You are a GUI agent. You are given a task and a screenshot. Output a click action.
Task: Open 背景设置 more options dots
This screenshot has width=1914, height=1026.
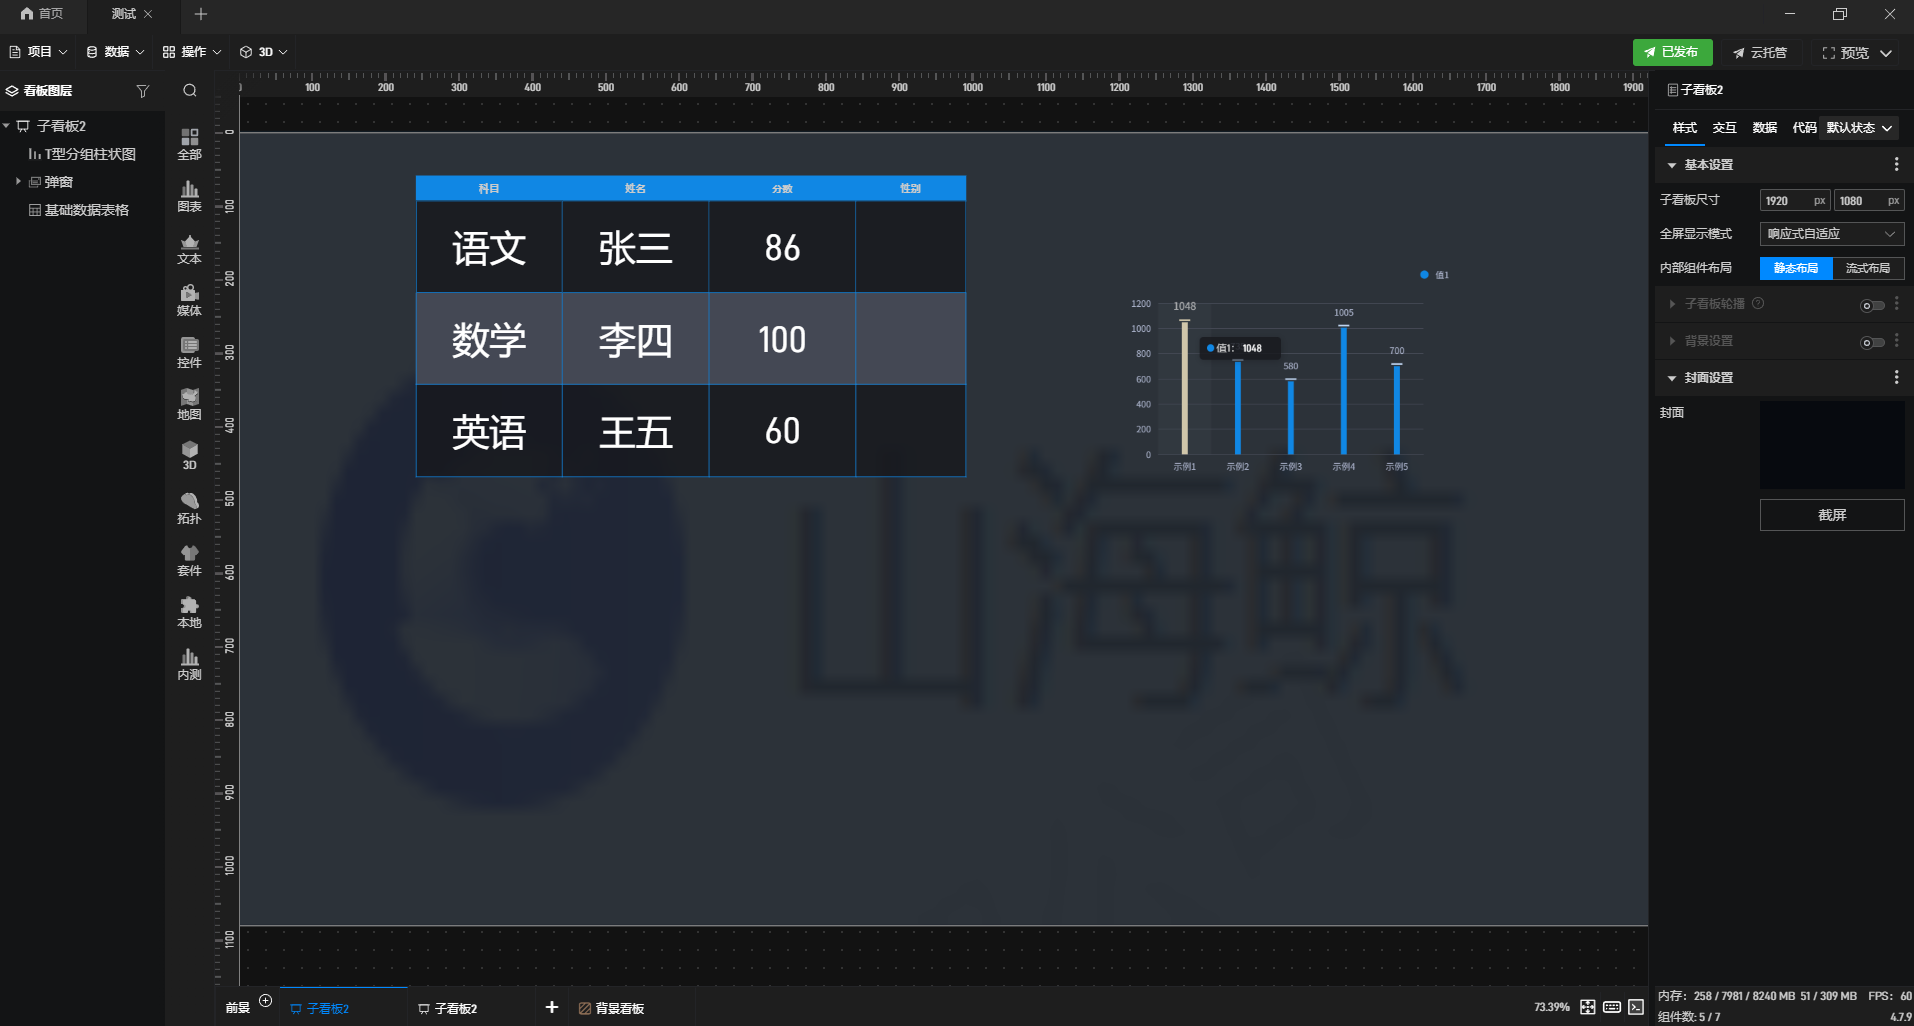(x=1896, y=341)
